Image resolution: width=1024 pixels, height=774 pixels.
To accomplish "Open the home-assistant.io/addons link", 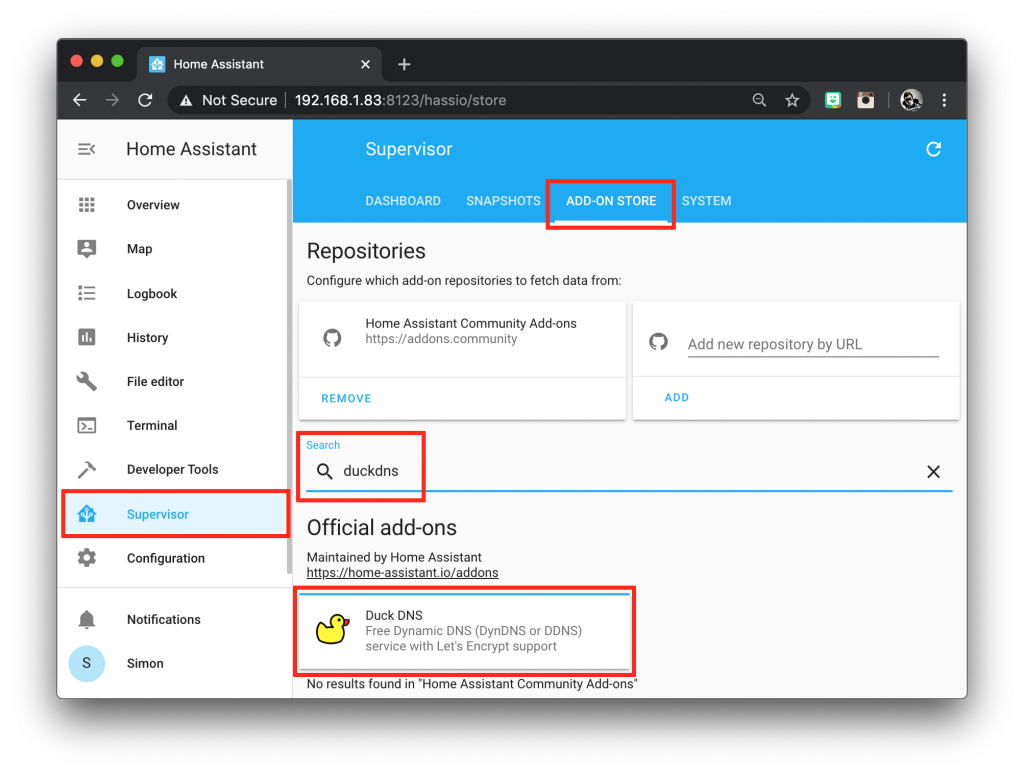I will [x=402, y=573].
